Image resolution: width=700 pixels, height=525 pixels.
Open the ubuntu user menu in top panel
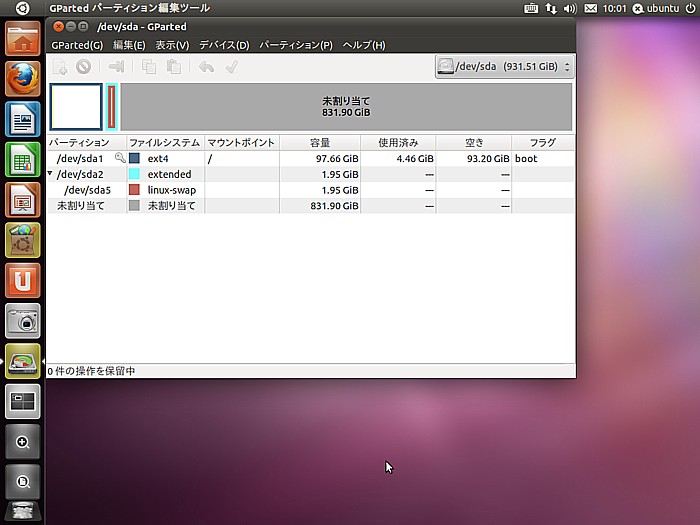tap(656, 8)
